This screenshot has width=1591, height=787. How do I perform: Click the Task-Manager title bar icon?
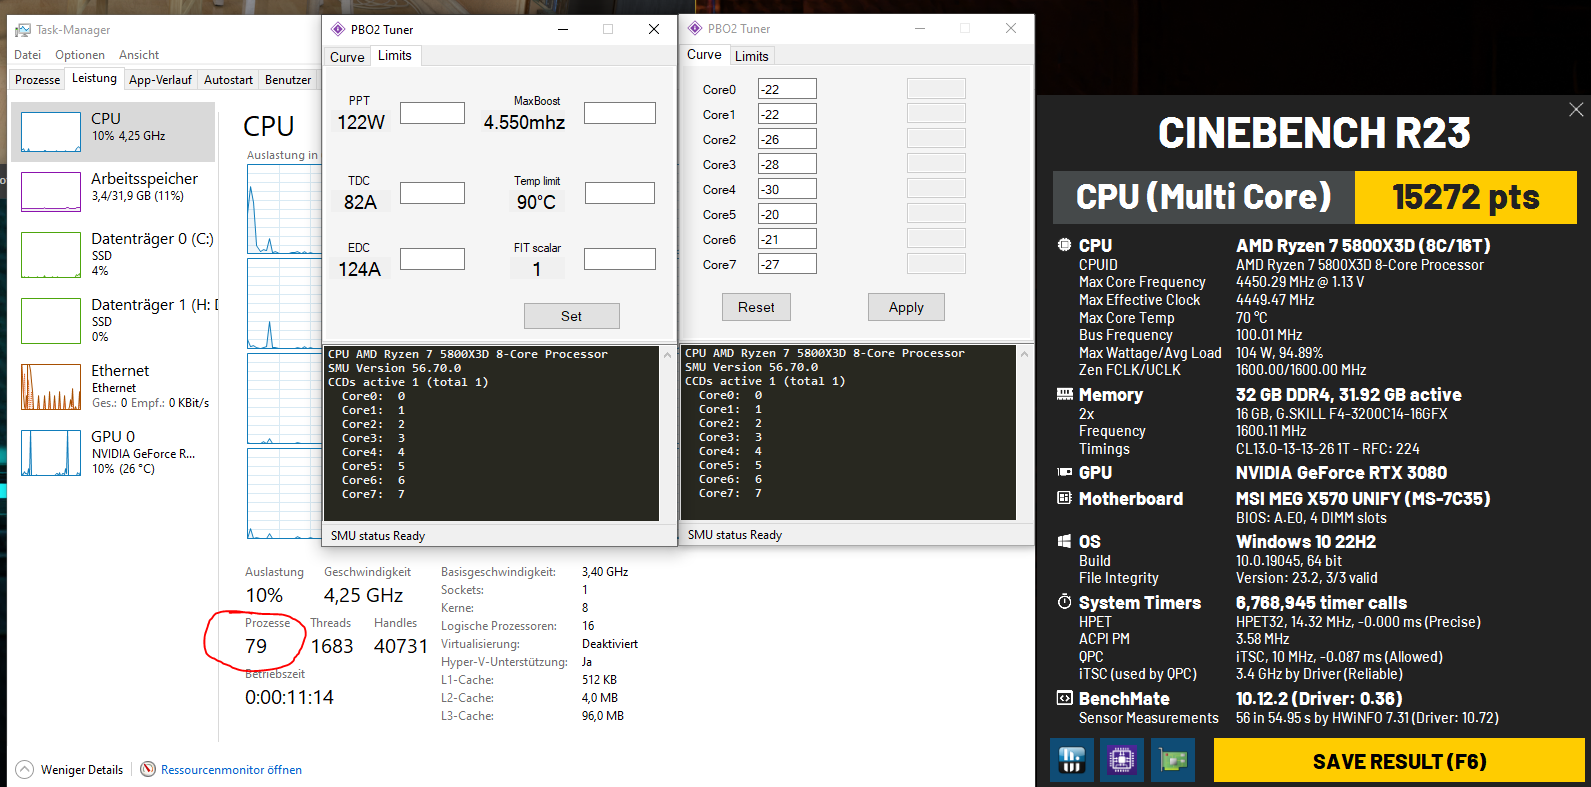click(23, 30)
